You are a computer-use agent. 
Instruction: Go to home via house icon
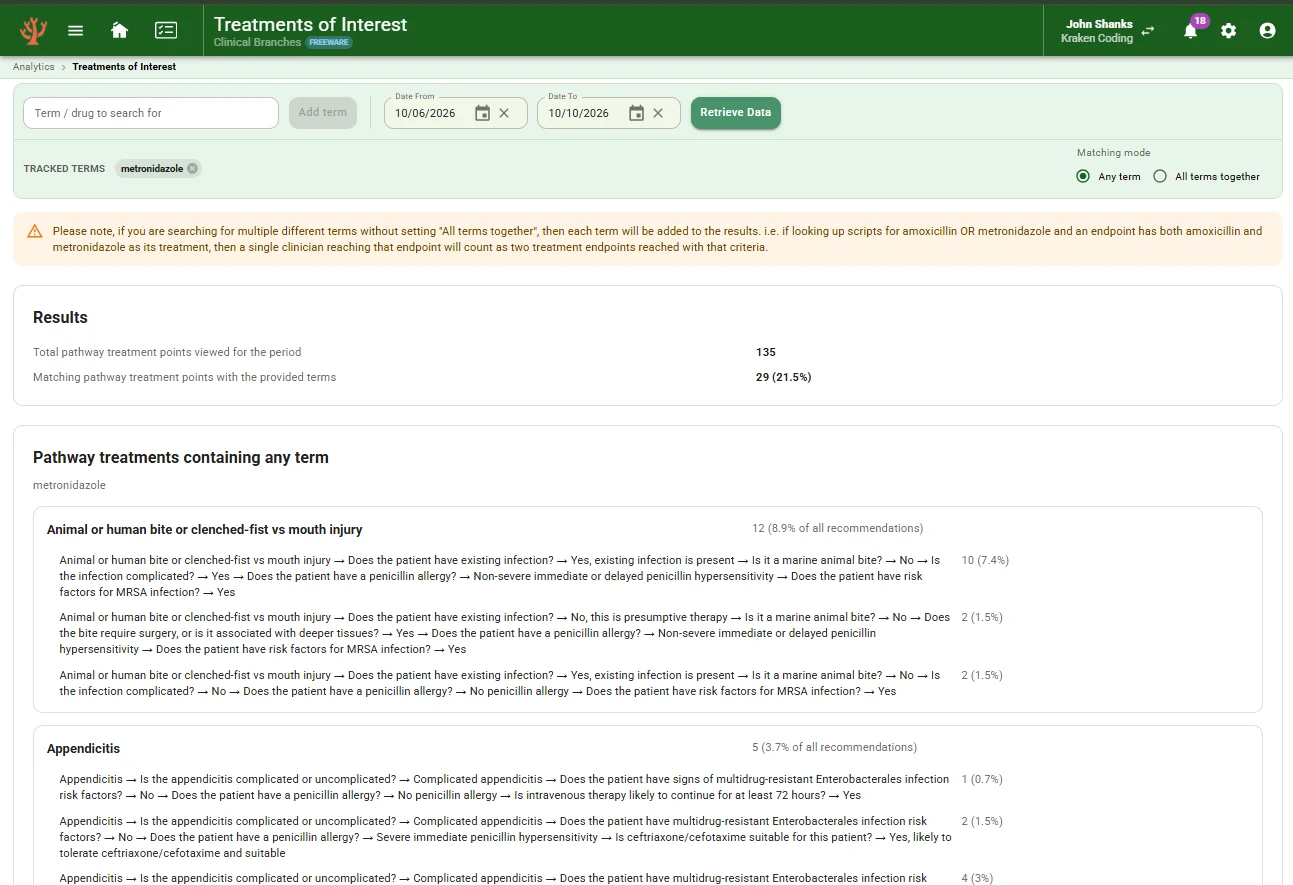tap(119, 30)
